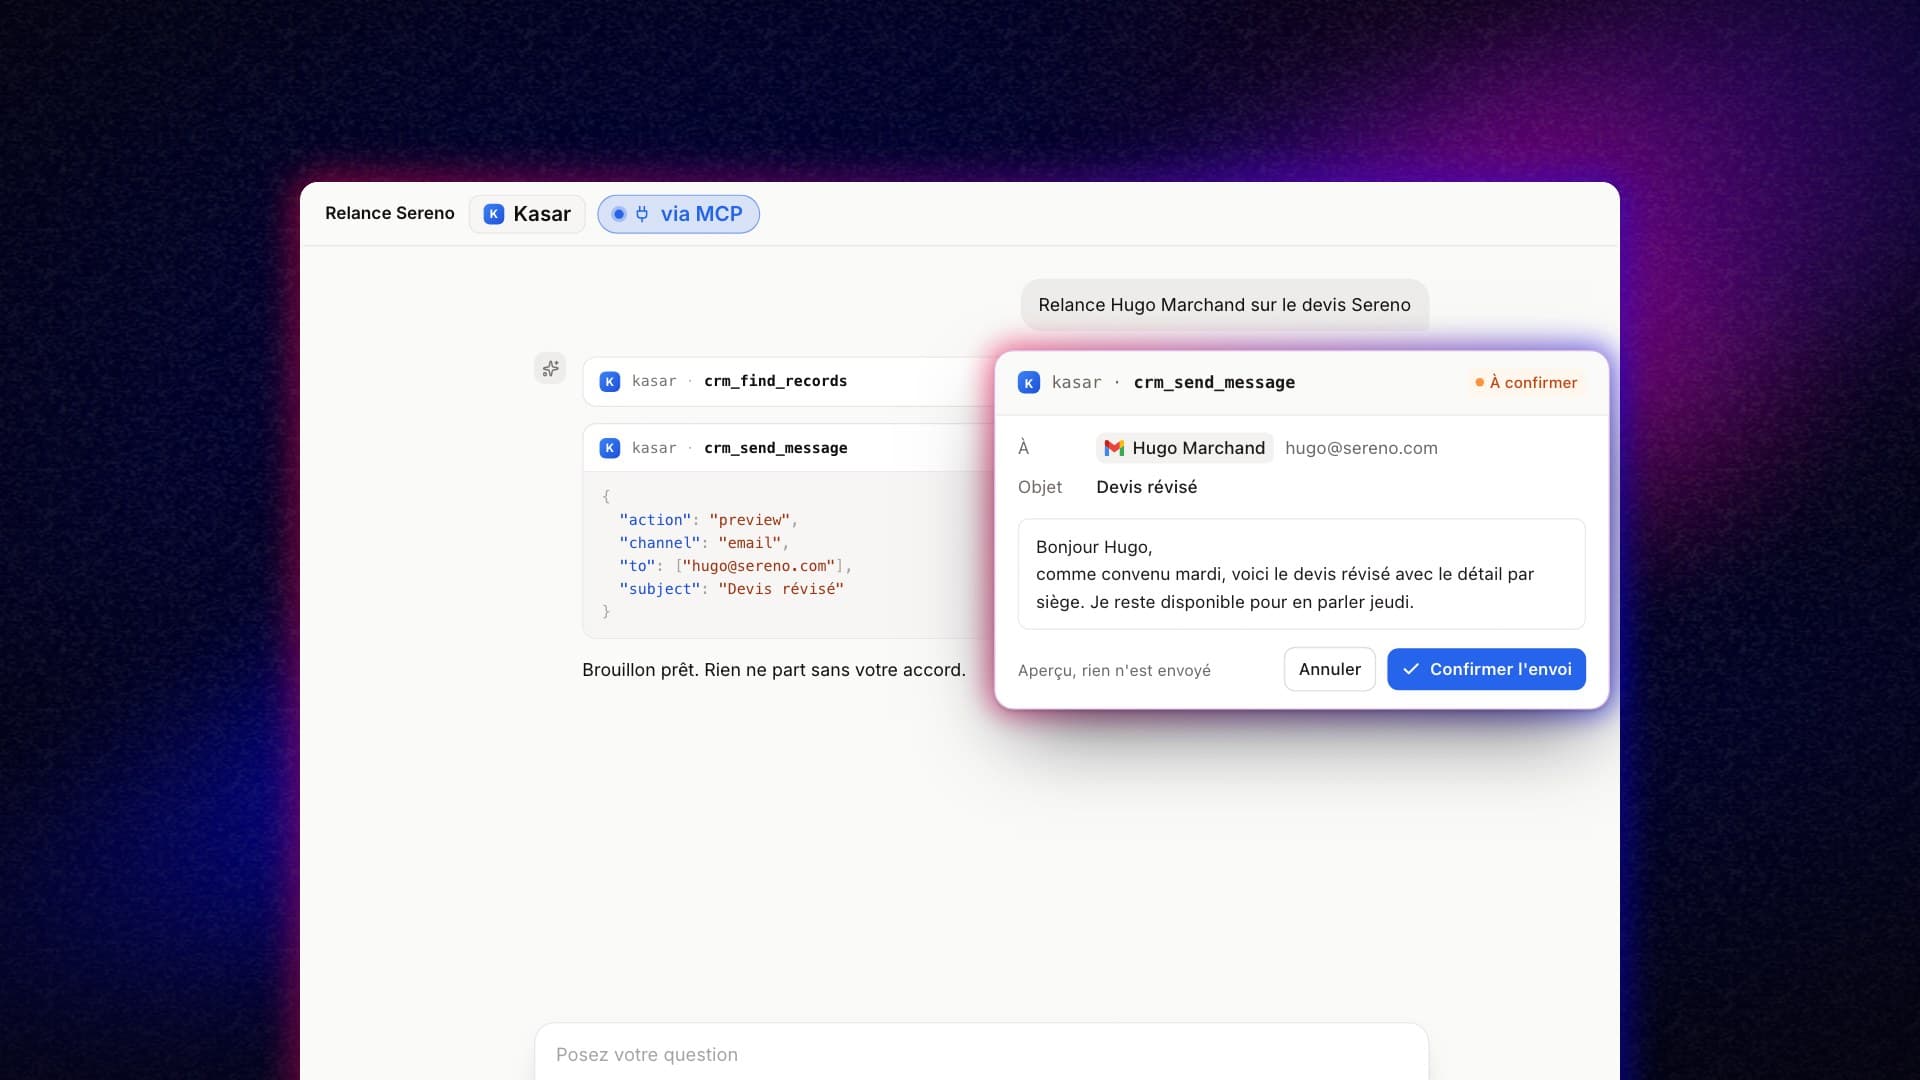The image size is (1920, 1080).
Task: Cancel the message with the Annuler button
Action: 1329,669
